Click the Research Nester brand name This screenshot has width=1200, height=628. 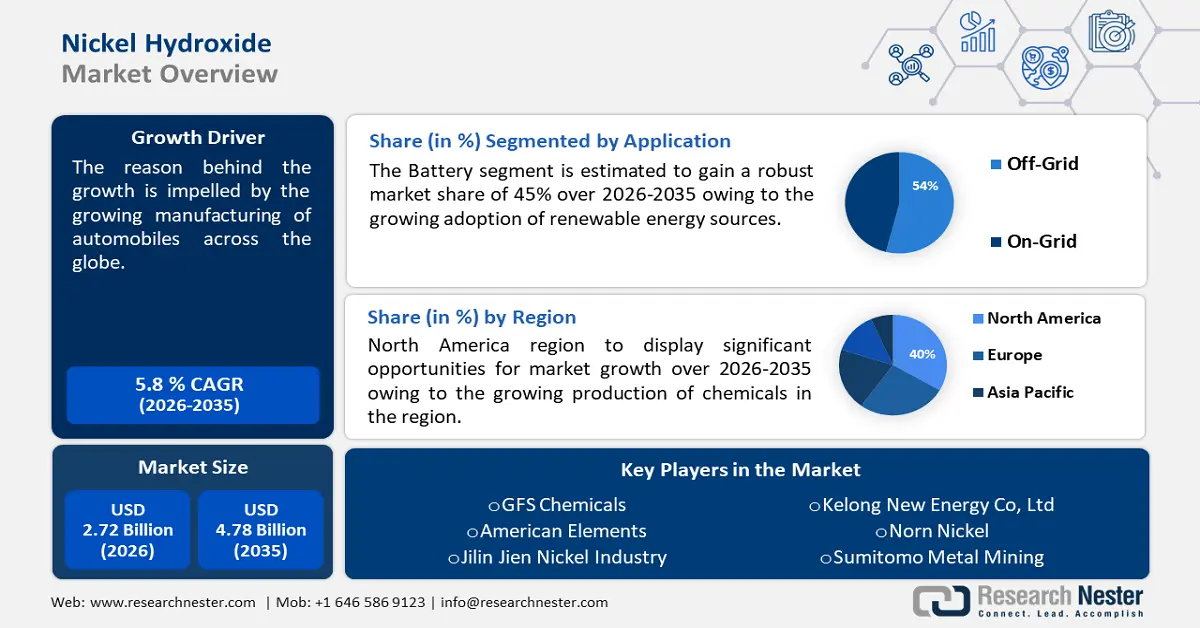point(1060,595)
